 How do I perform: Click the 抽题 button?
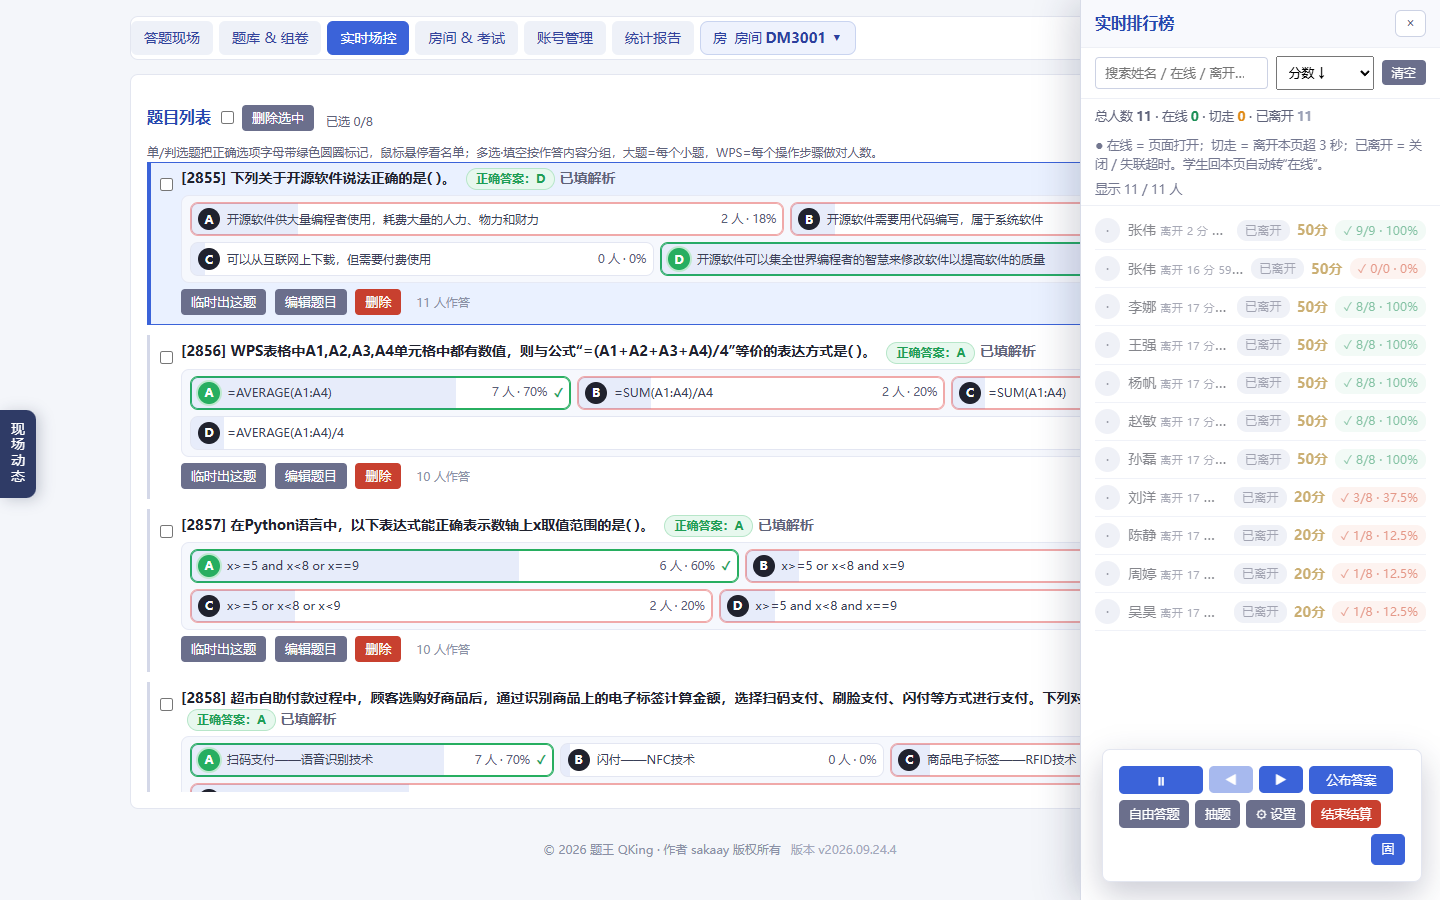click(1218, 814)
